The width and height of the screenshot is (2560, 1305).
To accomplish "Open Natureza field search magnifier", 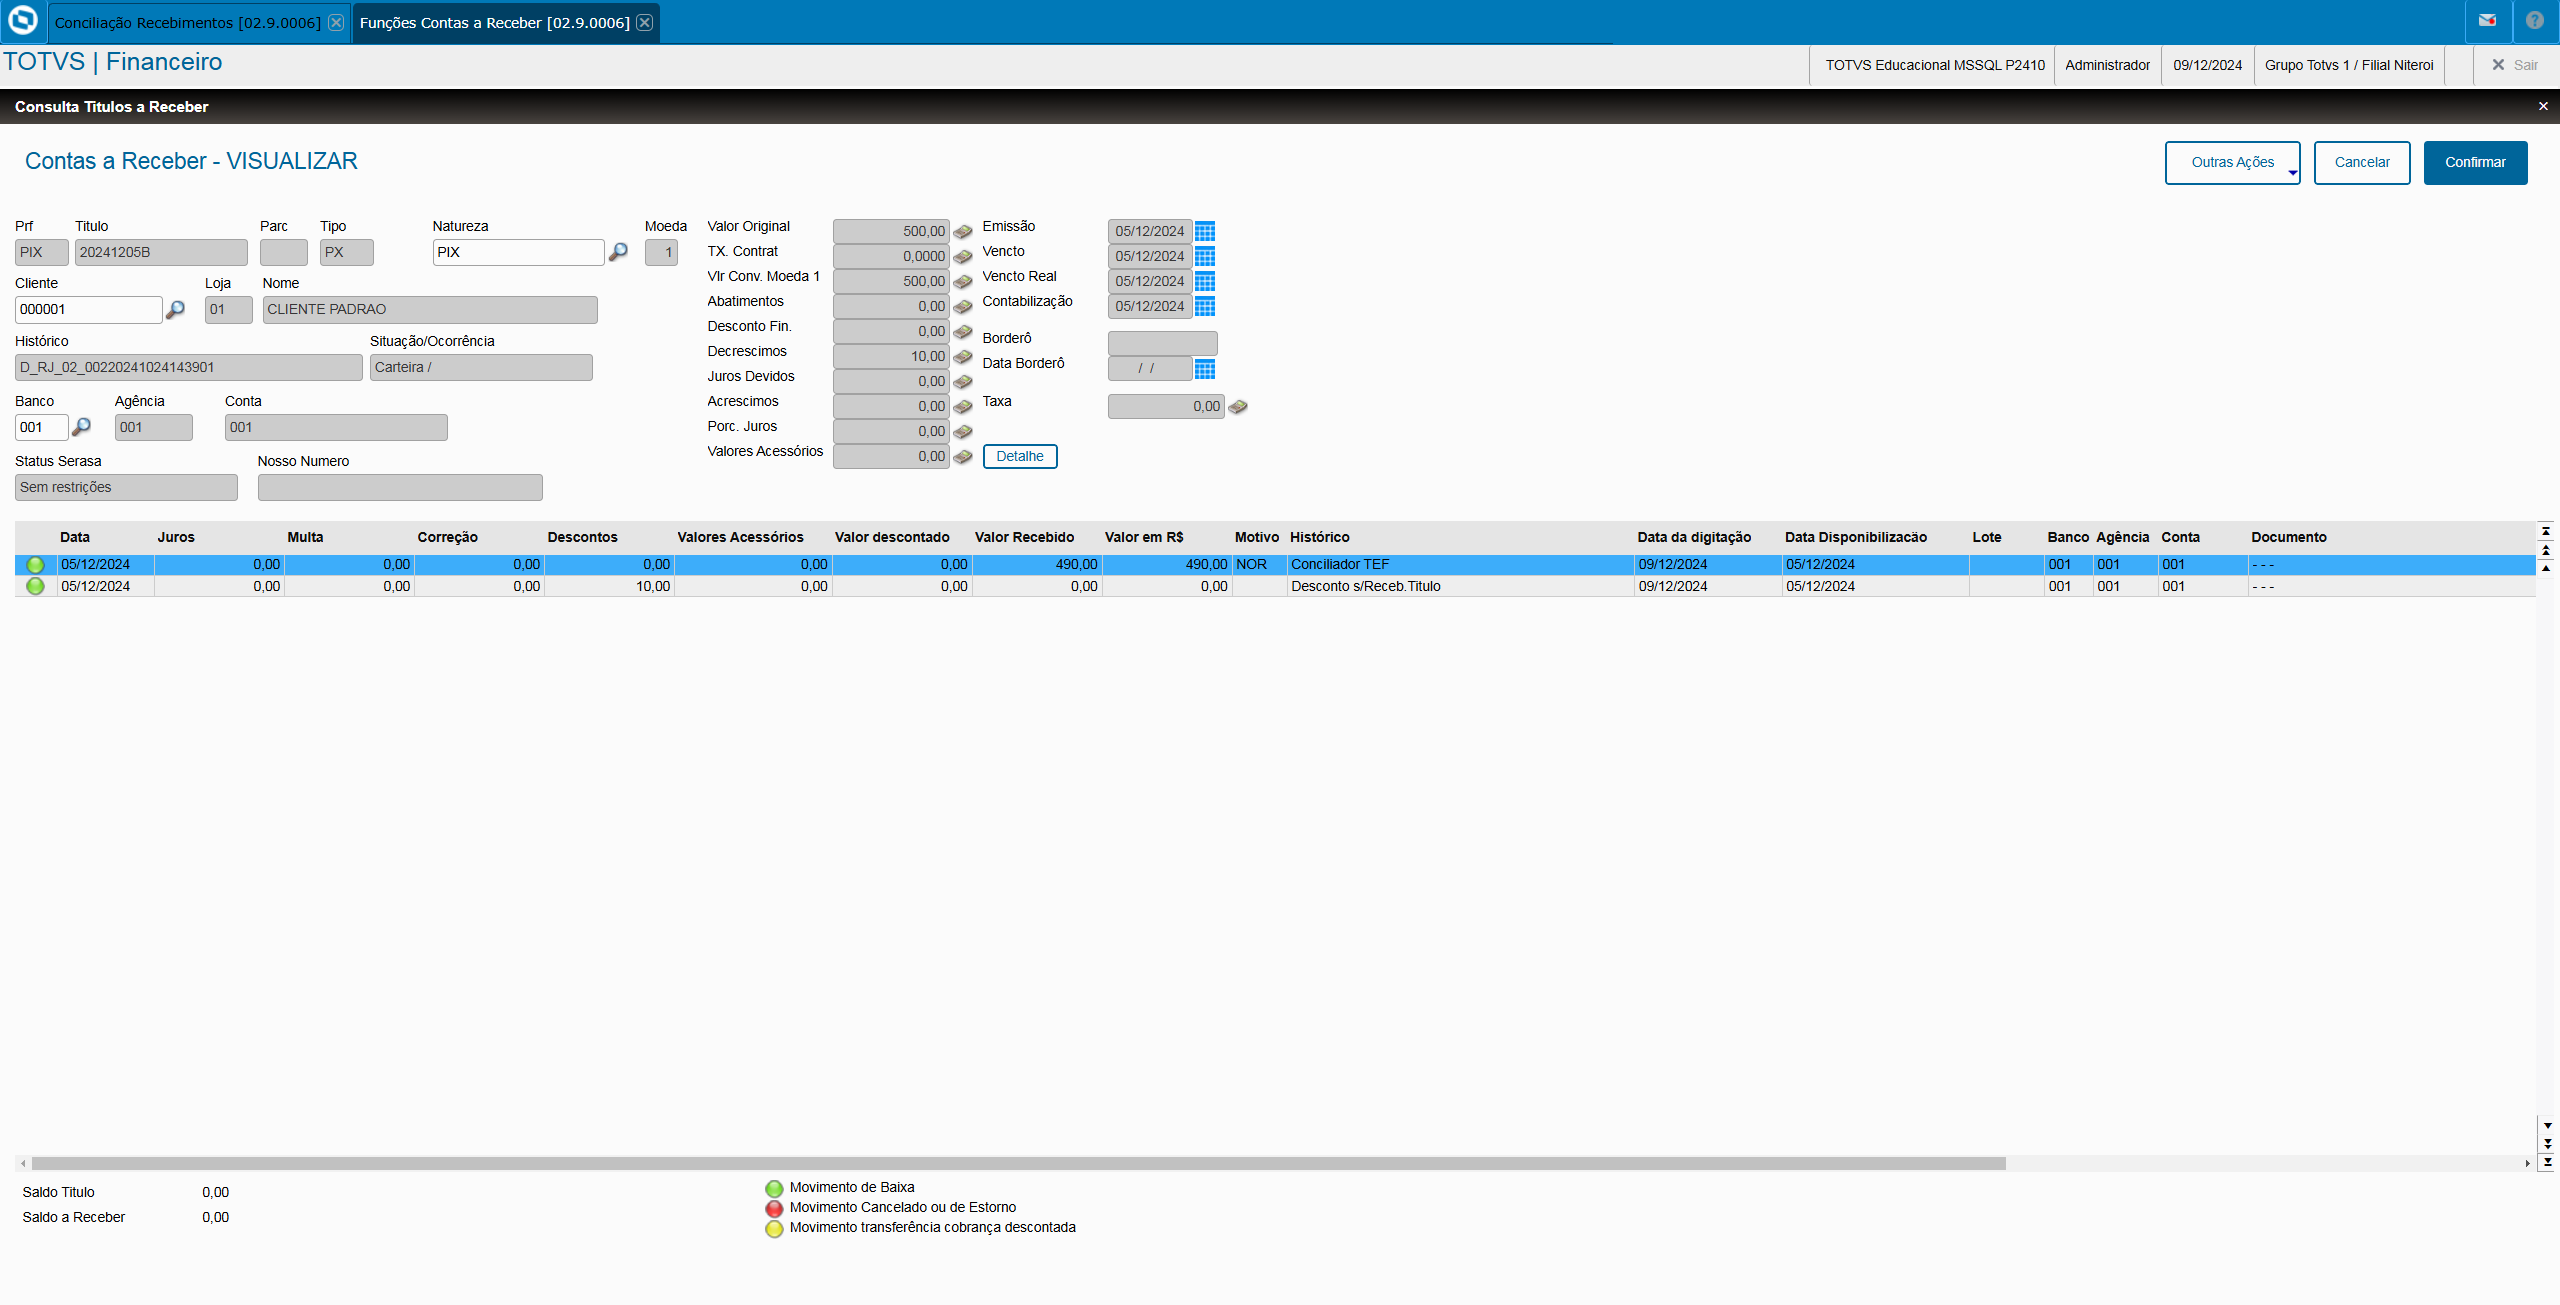I will coord(618,252).
